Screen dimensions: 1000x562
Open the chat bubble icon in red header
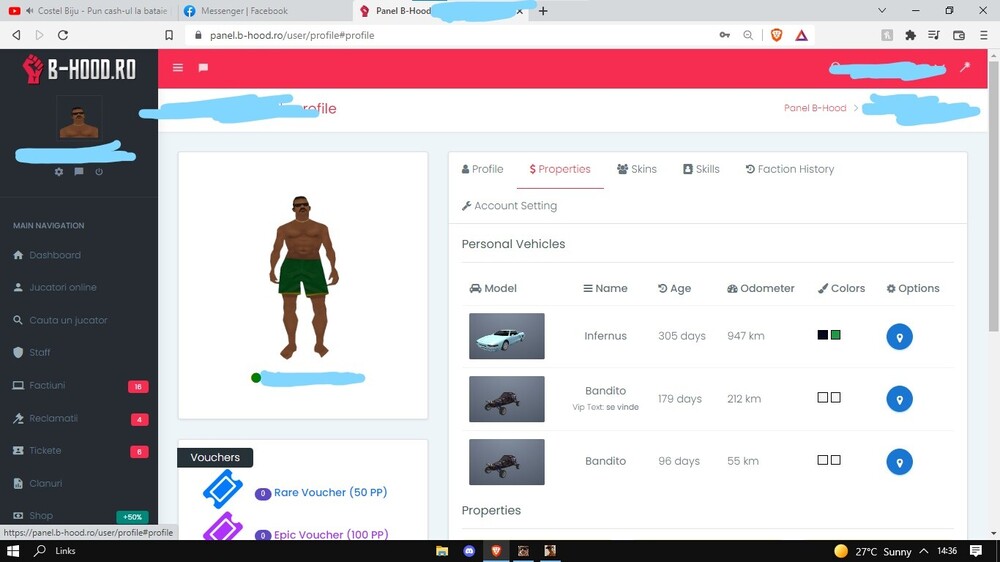[x=203, y=68]
